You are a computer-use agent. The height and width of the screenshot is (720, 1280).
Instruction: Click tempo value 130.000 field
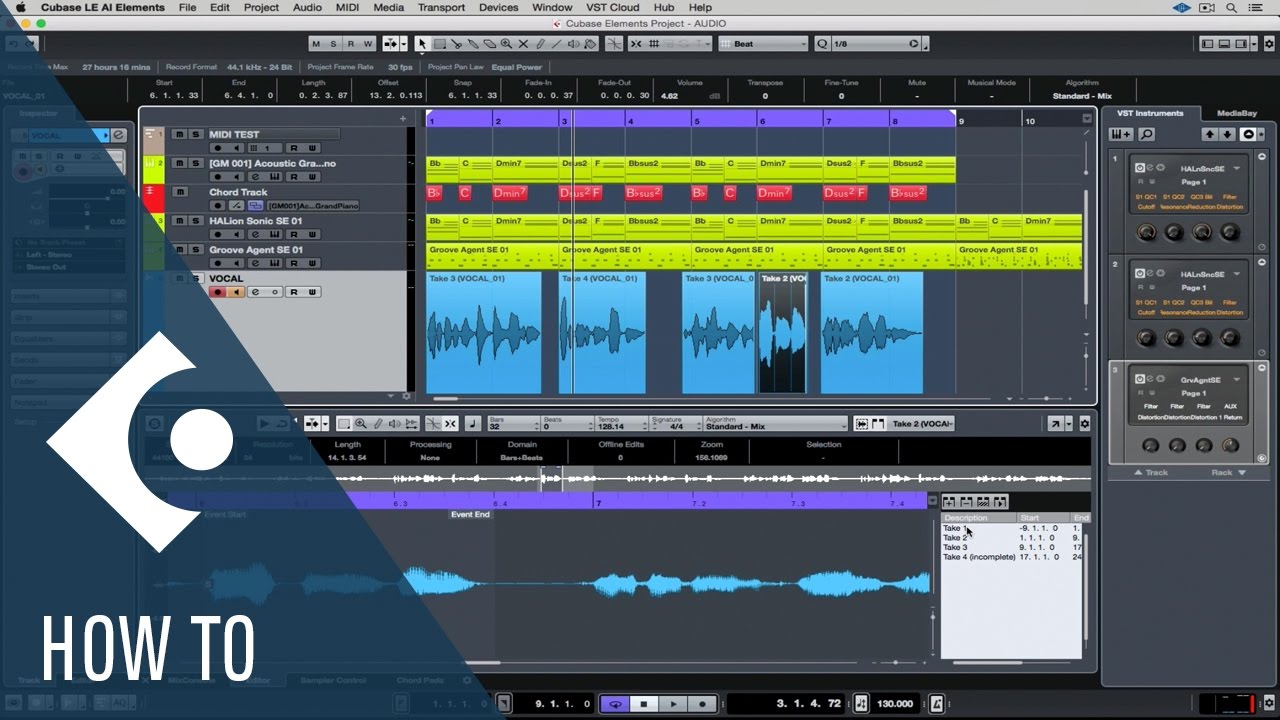coord(895,704)
